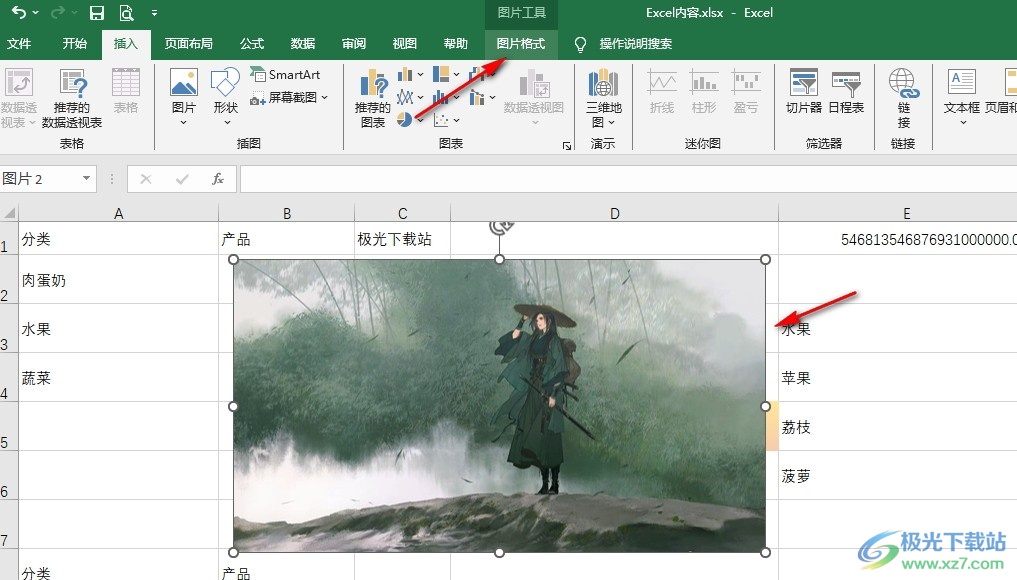Viewport: 1017px width, 580px height.
Task: Open the Name Box dropdown arrow
Action: 86,178
